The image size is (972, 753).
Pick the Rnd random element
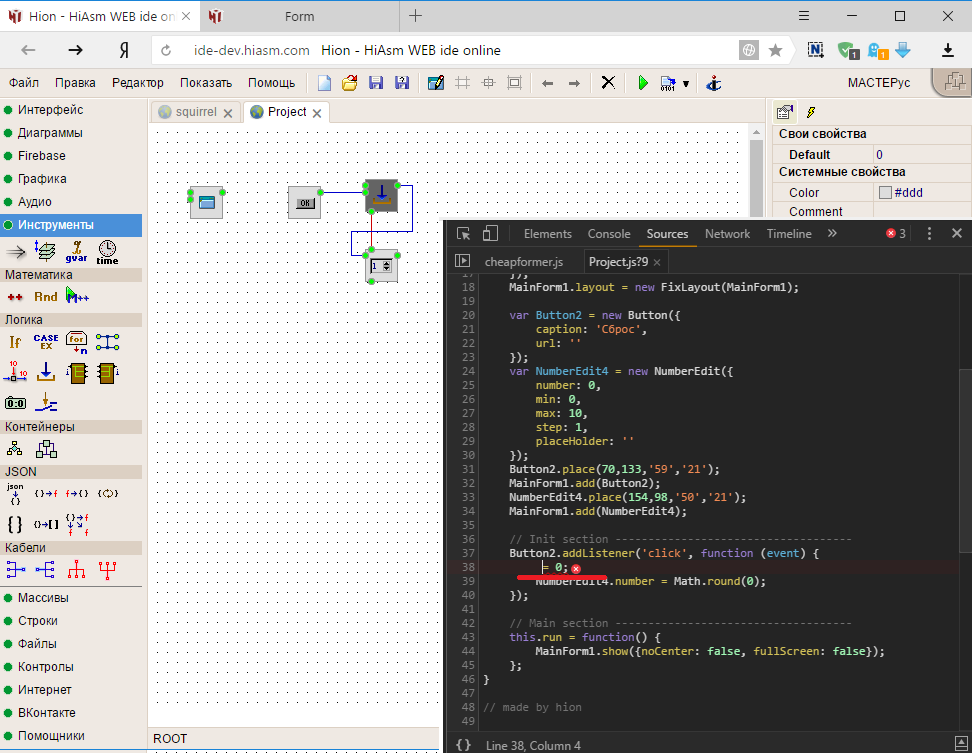coord(46,297)
